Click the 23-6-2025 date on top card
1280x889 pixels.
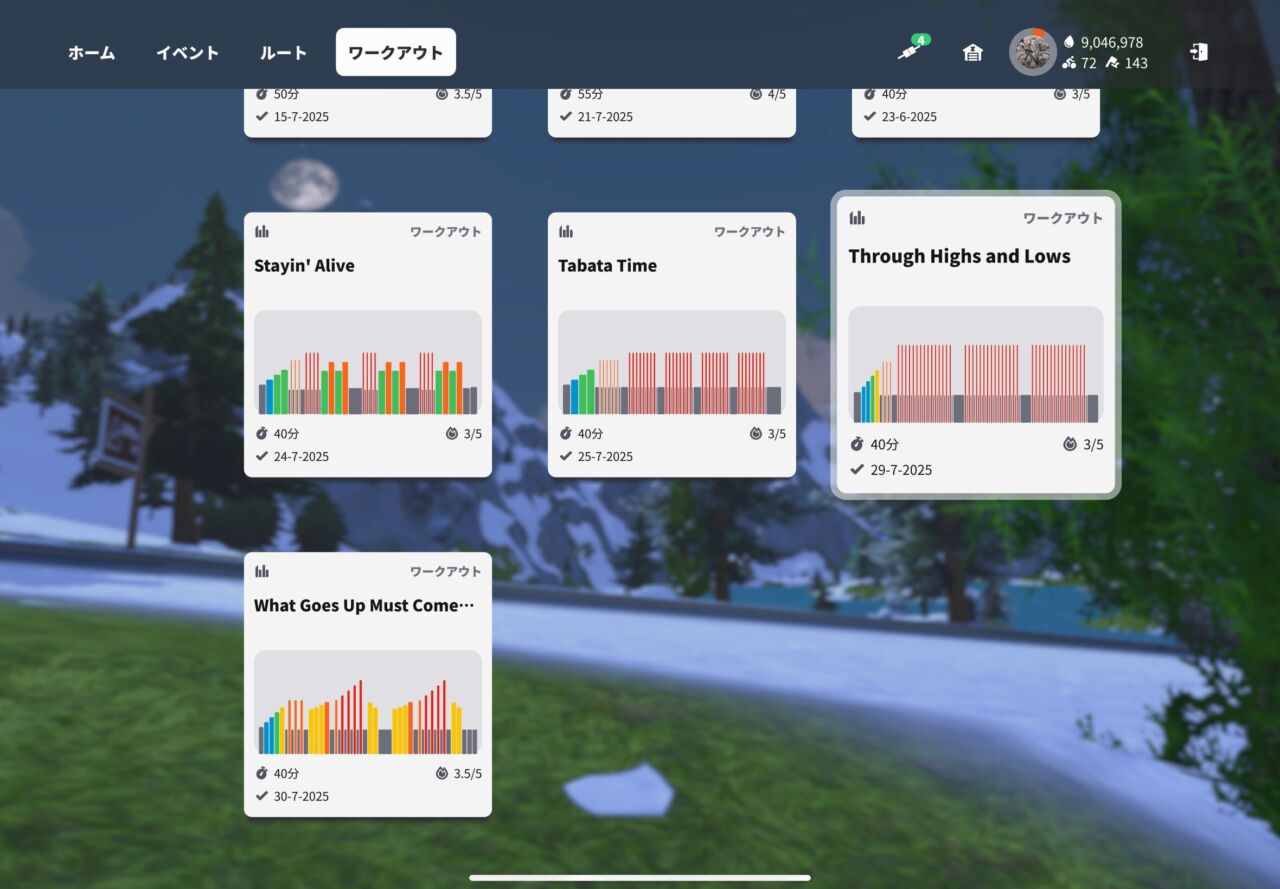click(909, 117)
